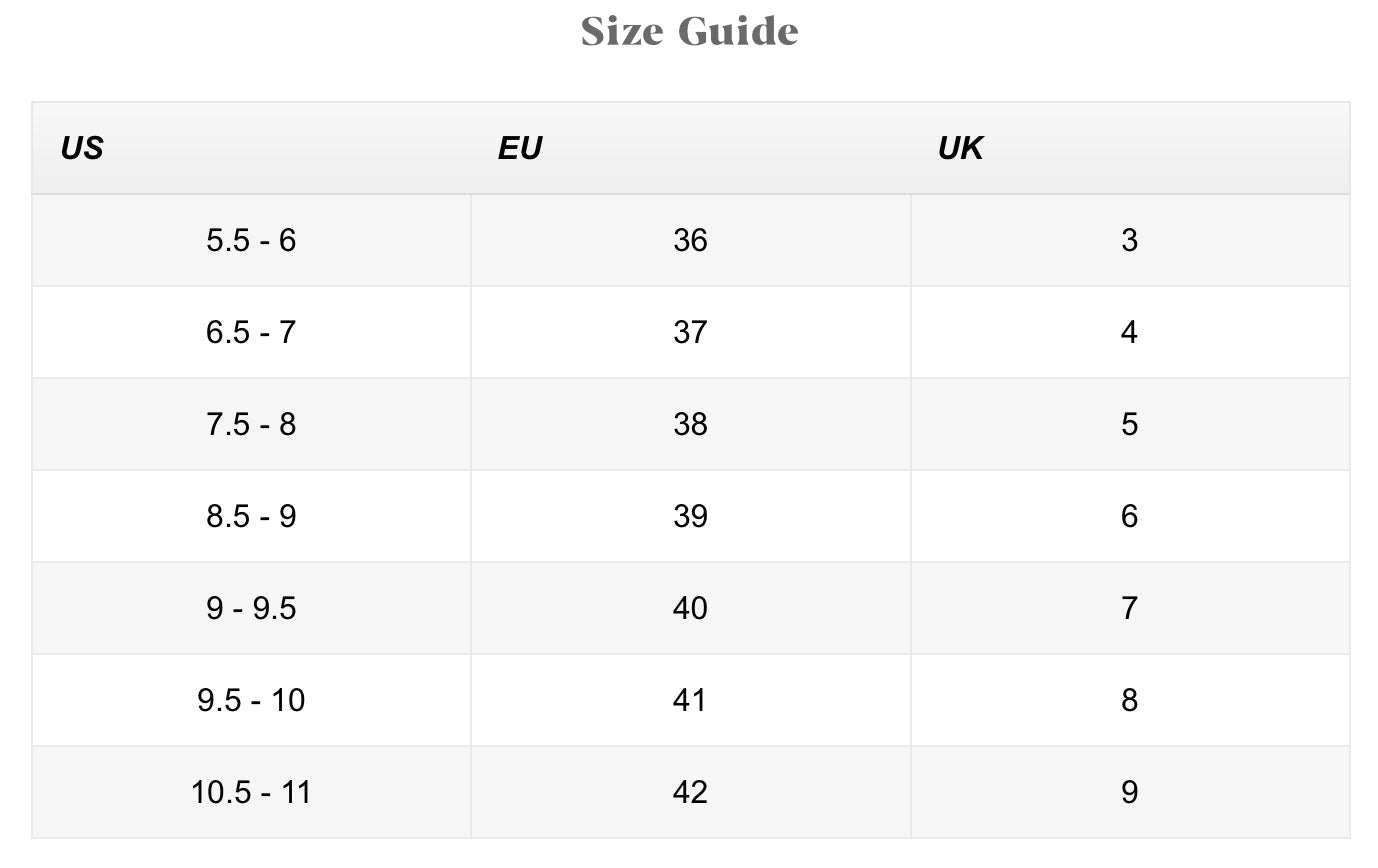Click EU size 38 cell
The height and width of the screenshot is (868, 1378).
(690, 424)
